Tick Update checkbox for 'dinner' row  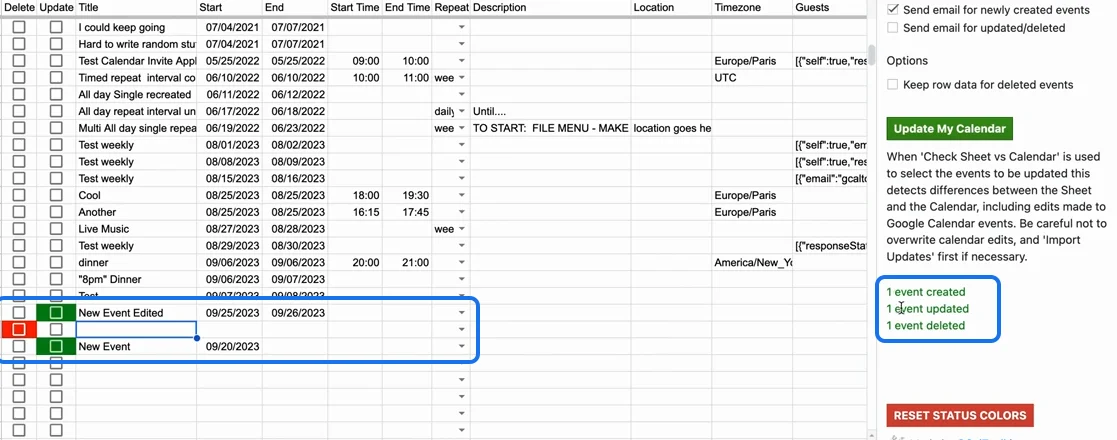click(56, 263)
